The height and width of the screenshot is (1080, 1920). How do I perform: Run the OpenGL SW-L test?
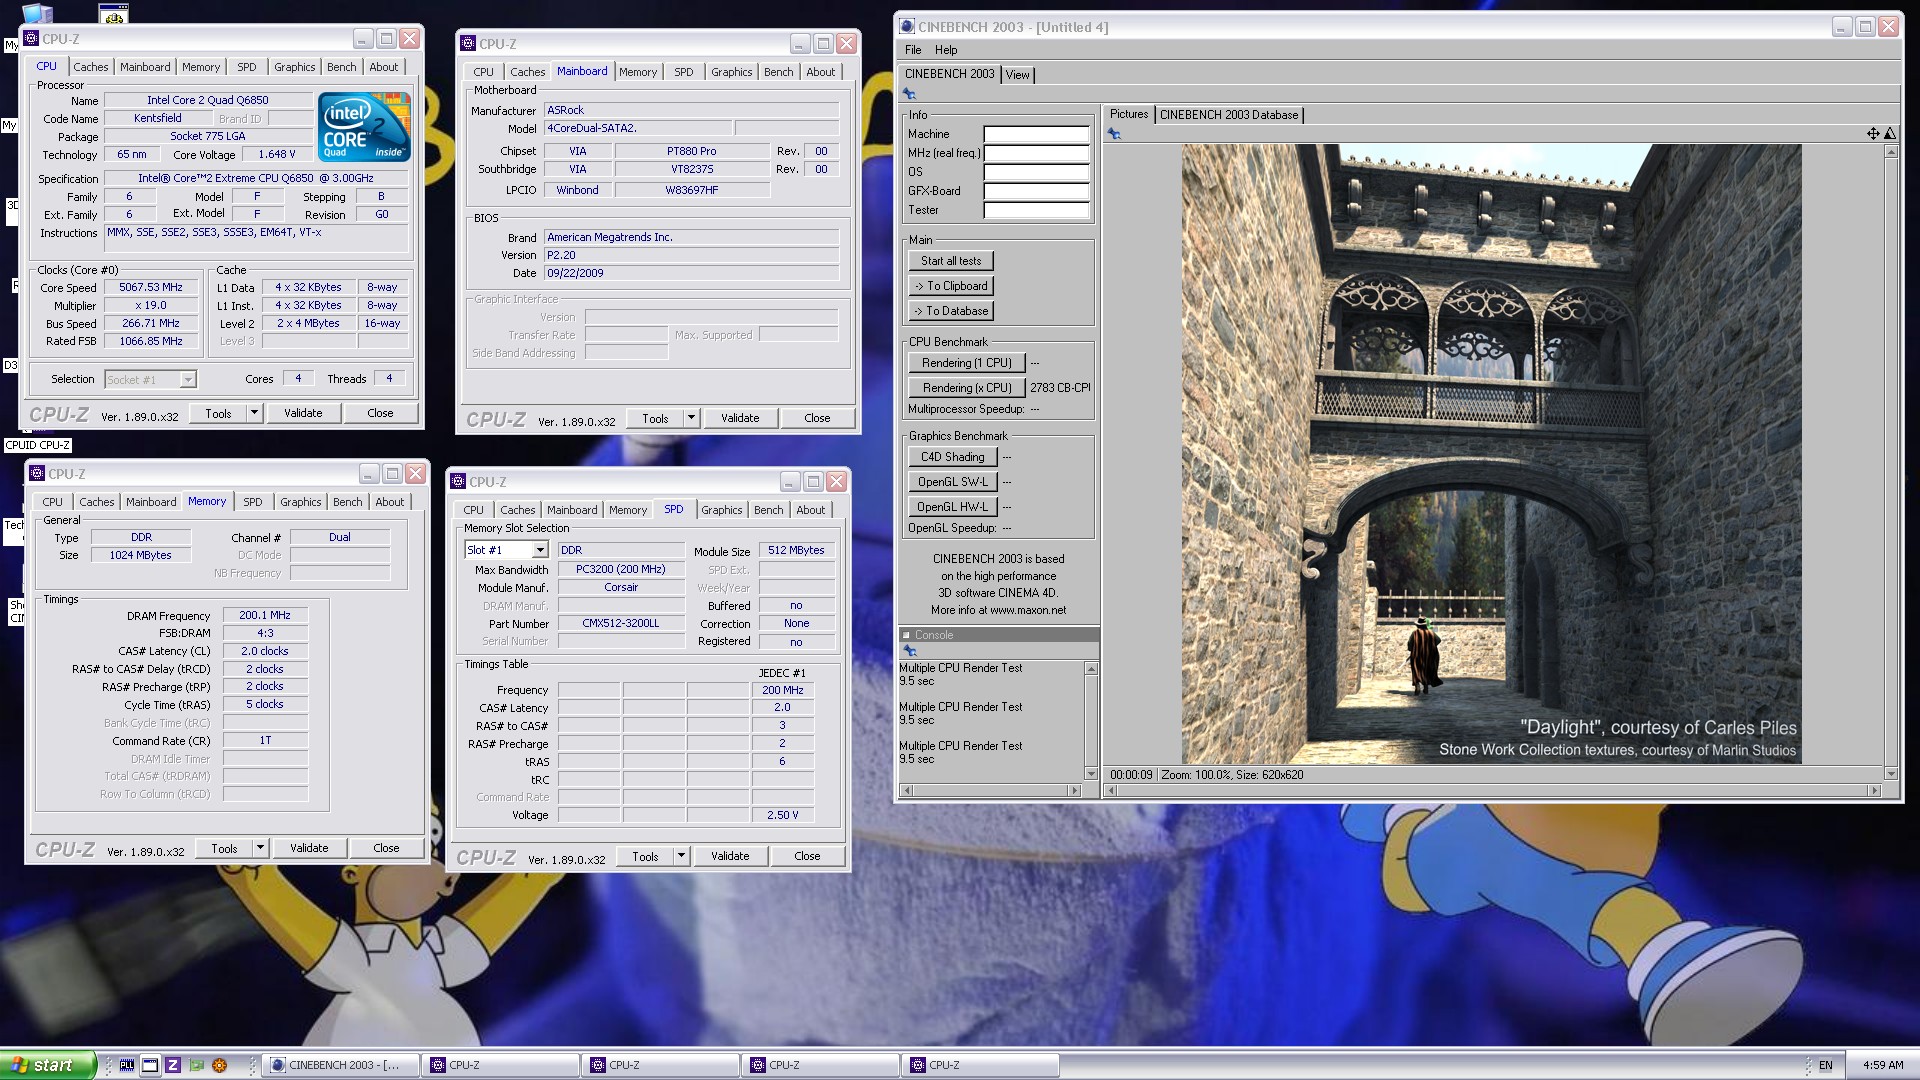[x=953, y=482]
